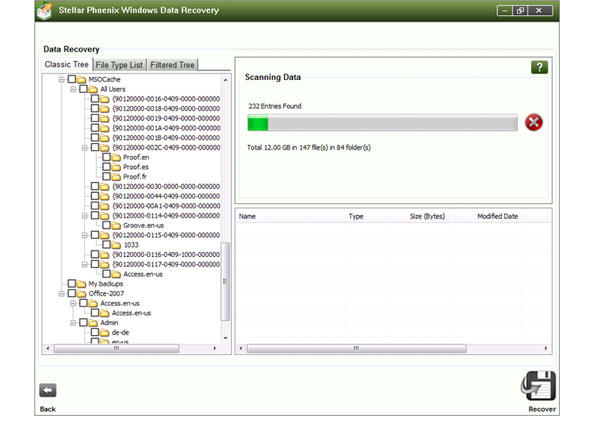
Task: Click the Groove.en-us folder icon
Action: [x=116, y=225]
